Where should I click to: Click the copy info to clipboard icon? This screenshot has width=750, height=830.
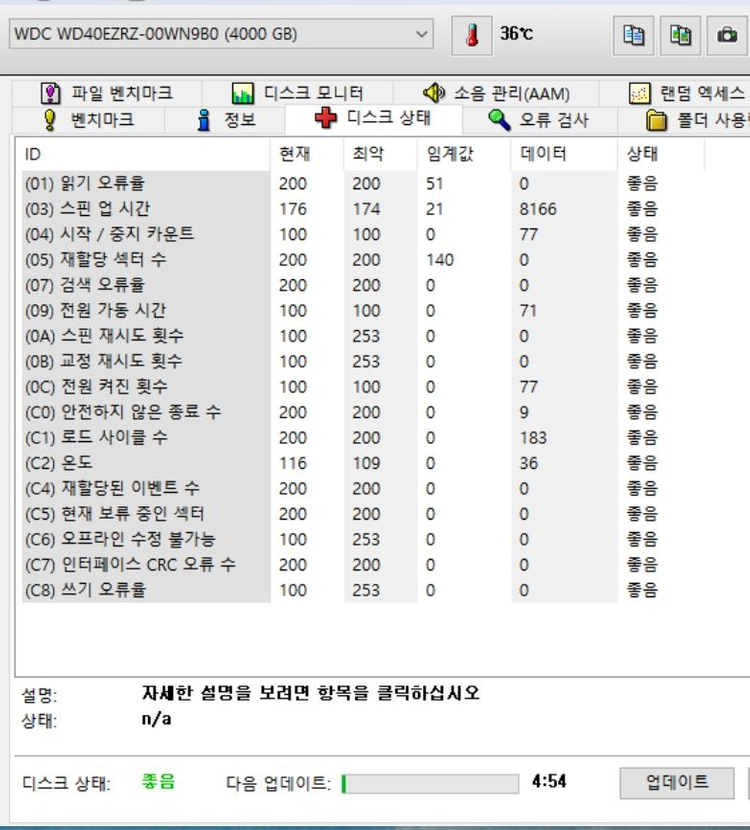(633, 35)
